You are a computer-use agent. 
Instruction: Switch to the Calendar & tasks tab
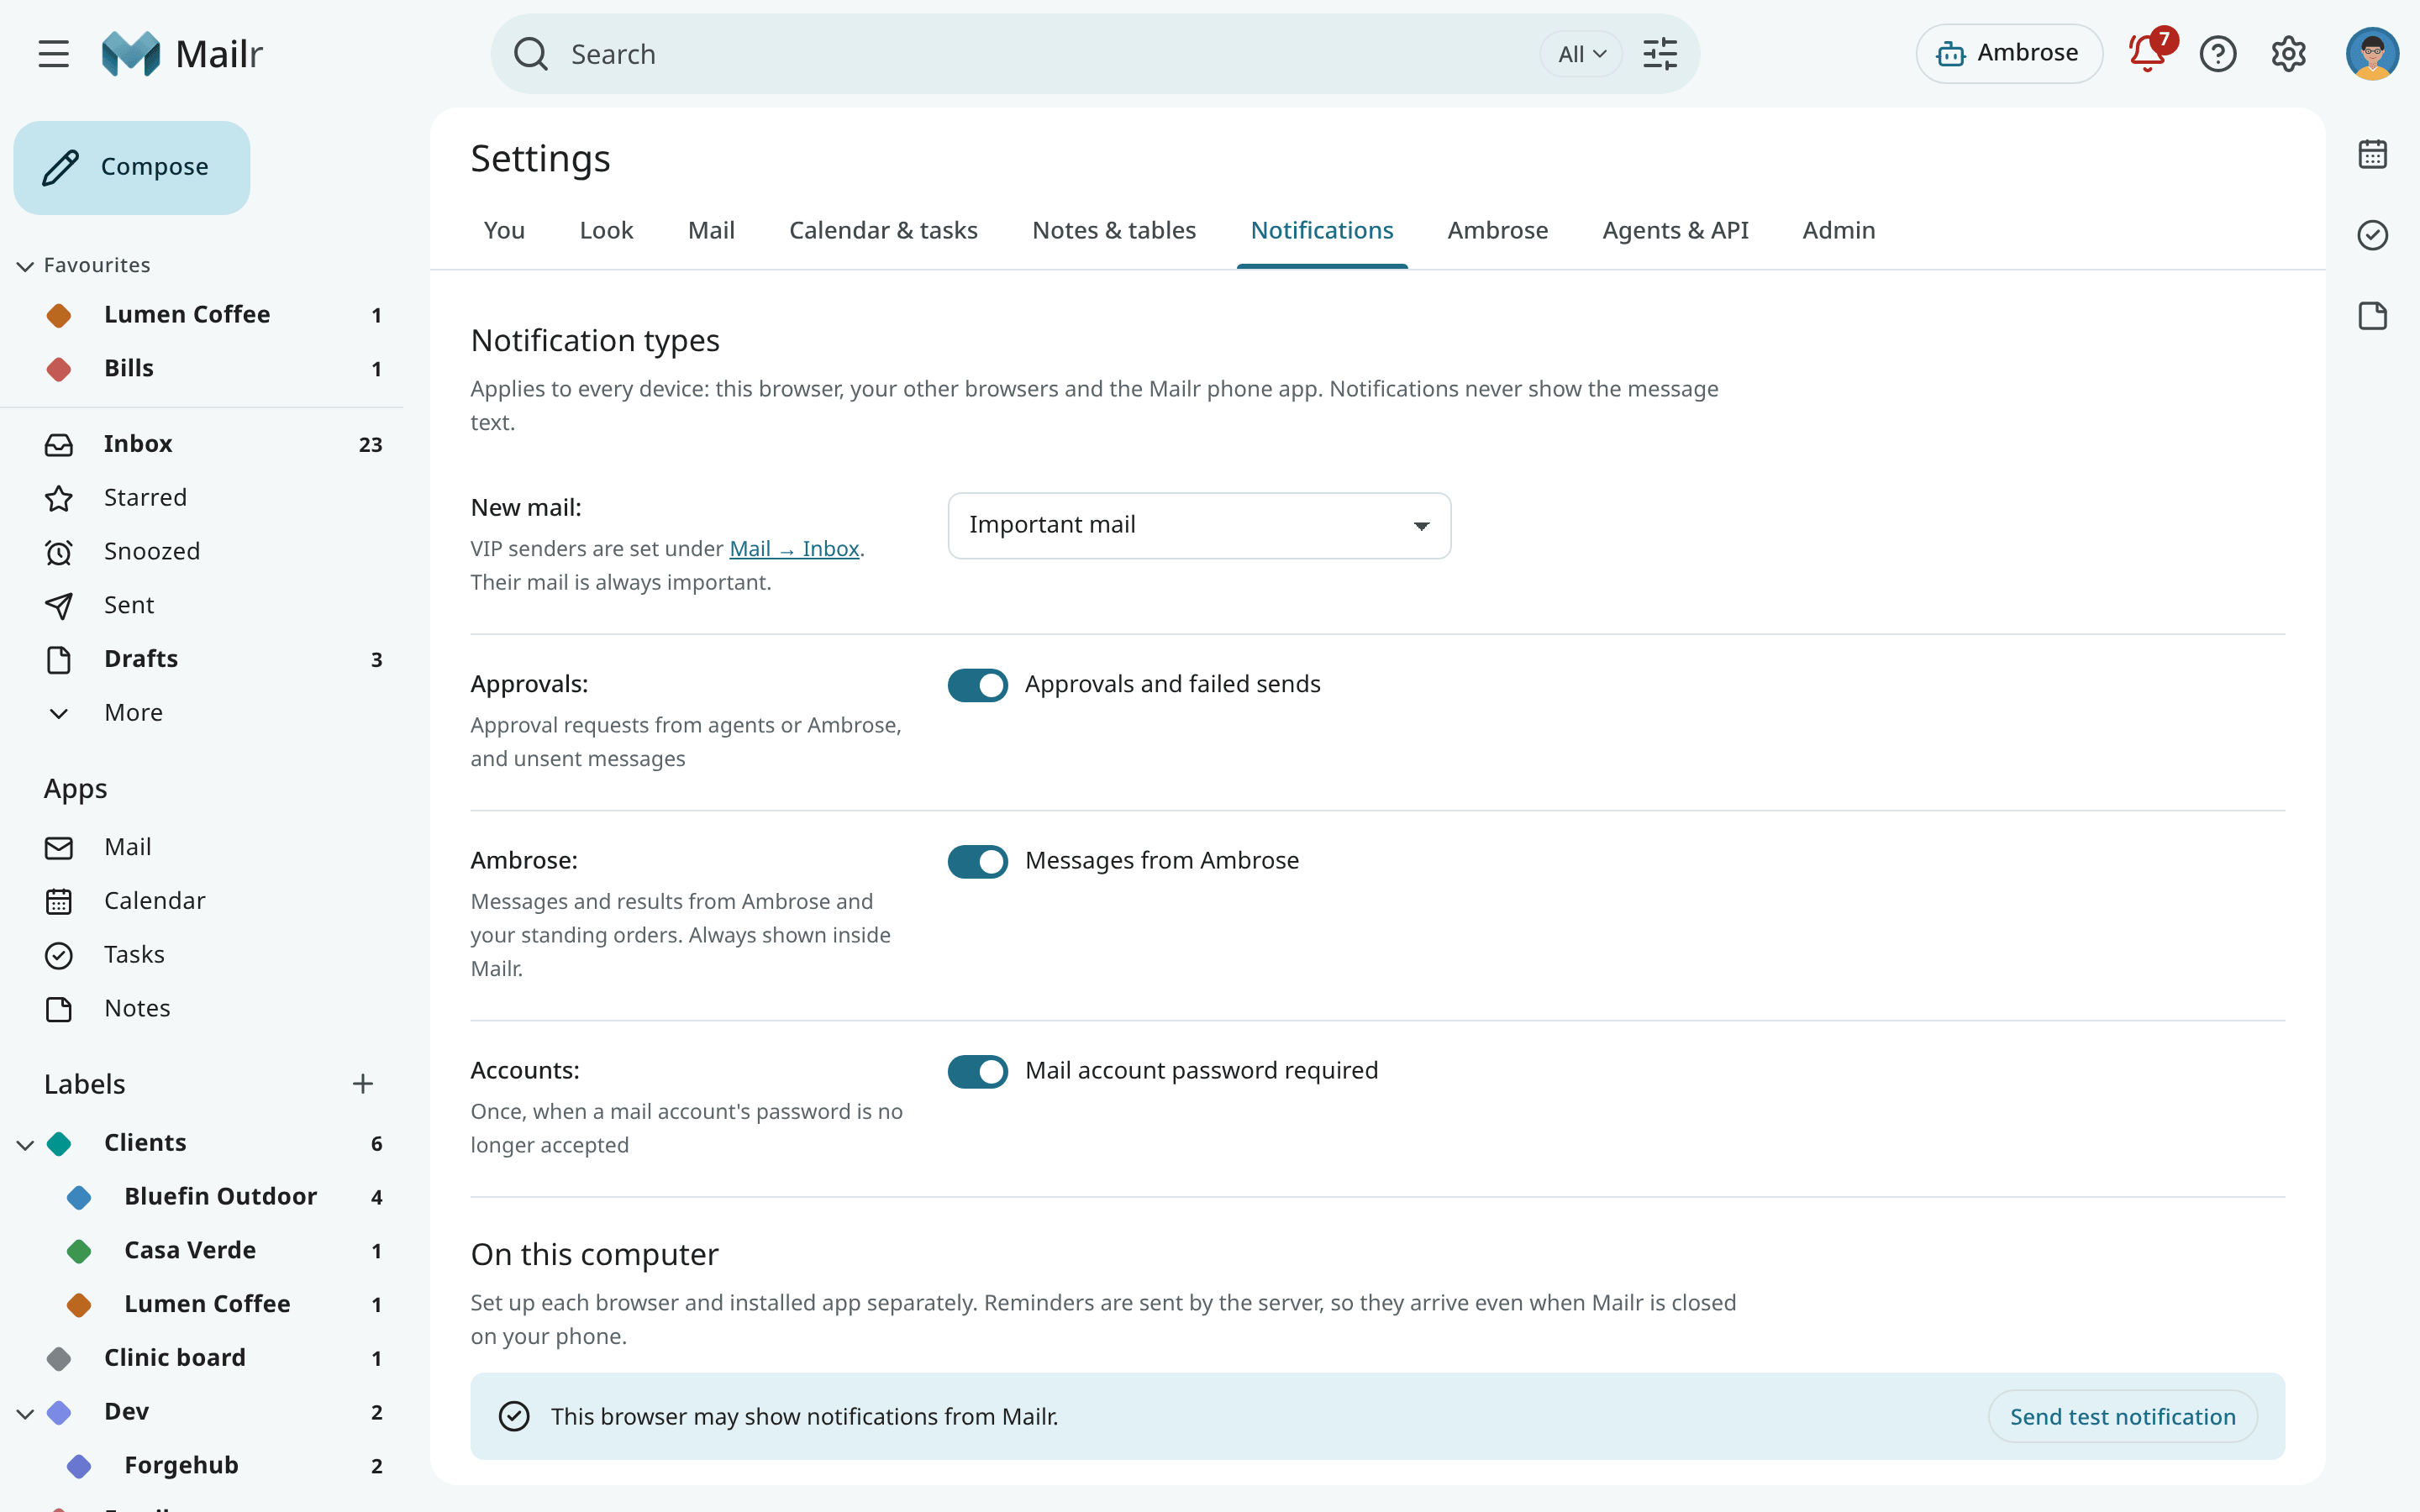click(x=883, y=231)
